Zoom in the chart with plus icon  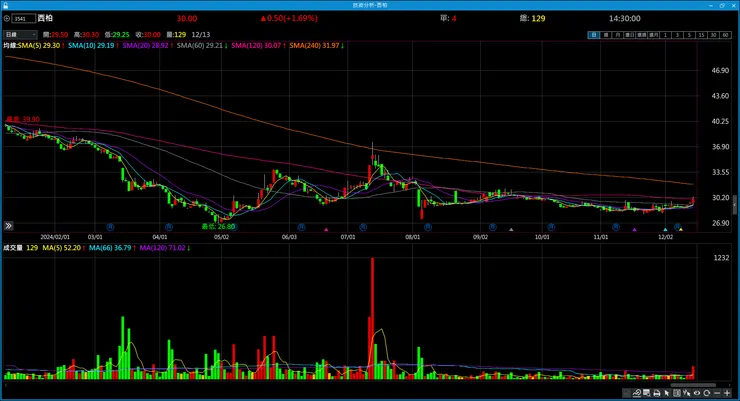pyautogui.click(x=727, y=393)
